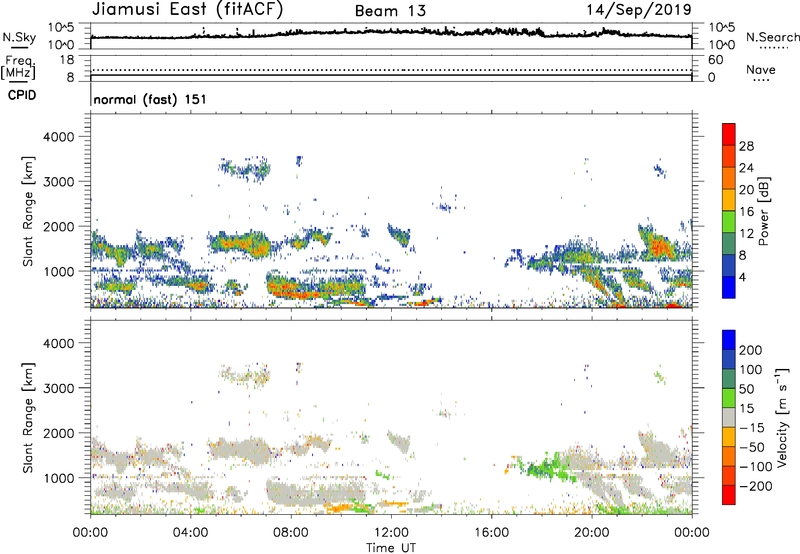Click the sky noise trace in top panel
Screen dimensions: 800x554
391,32
